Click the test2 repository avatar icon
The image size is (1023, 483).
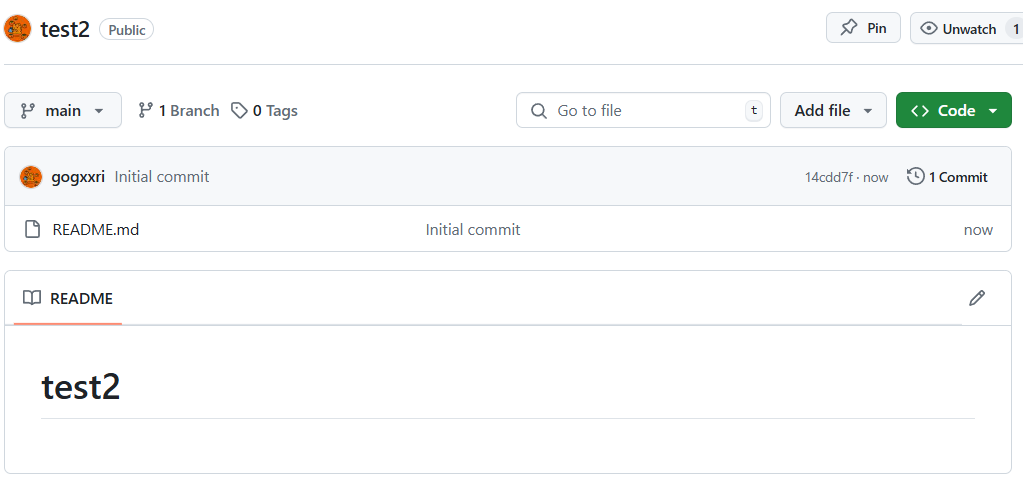pyautogui.click(x=18, y=29)
